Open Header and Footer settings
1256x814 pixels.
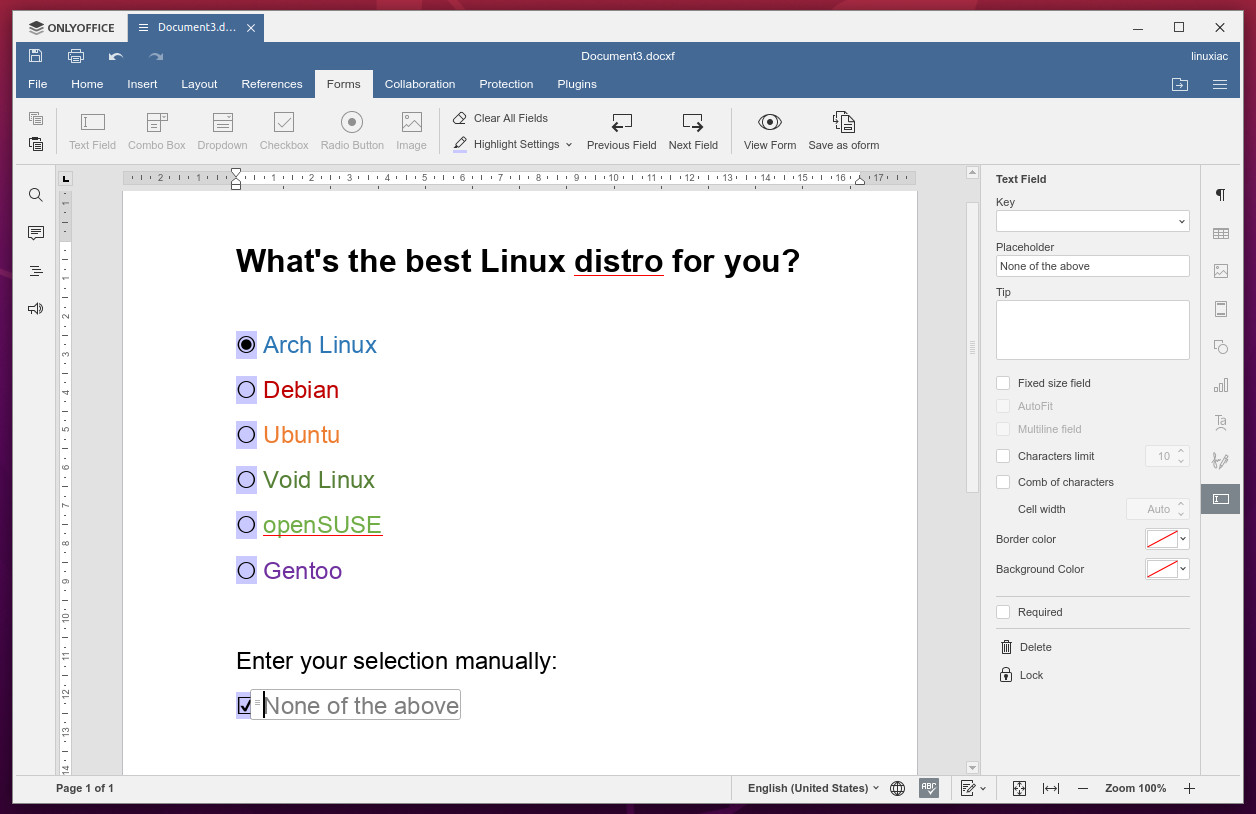click(x=1220, y=309)
